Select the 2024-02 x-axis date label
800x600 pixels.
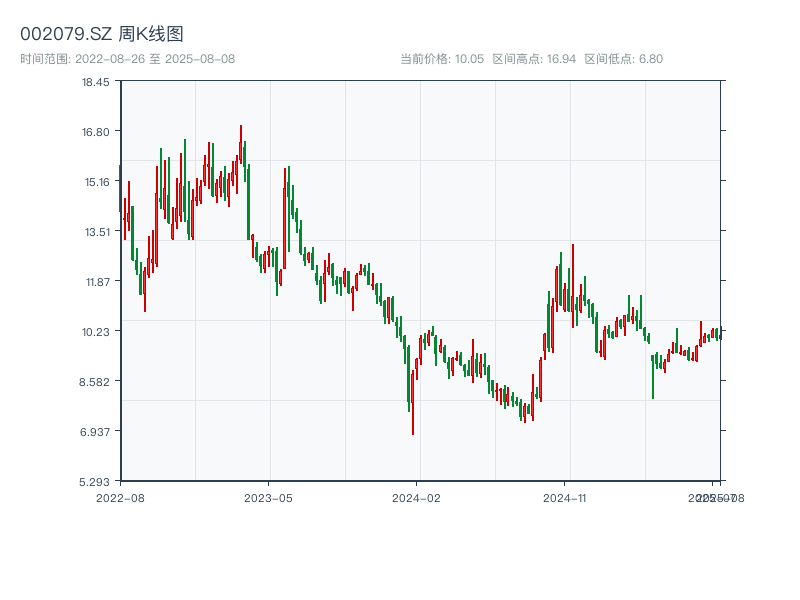417,497
